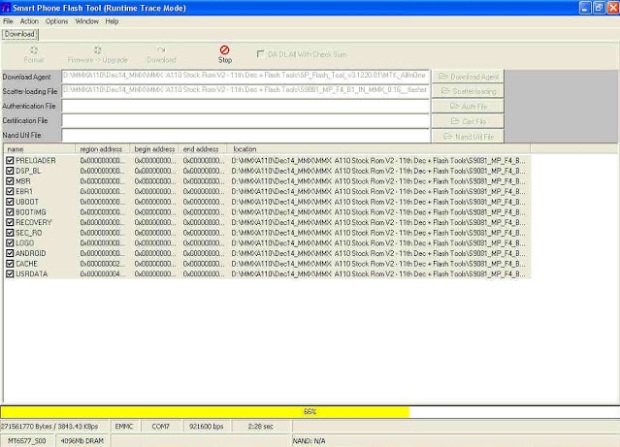Open the Action menu

coord(29,21)
